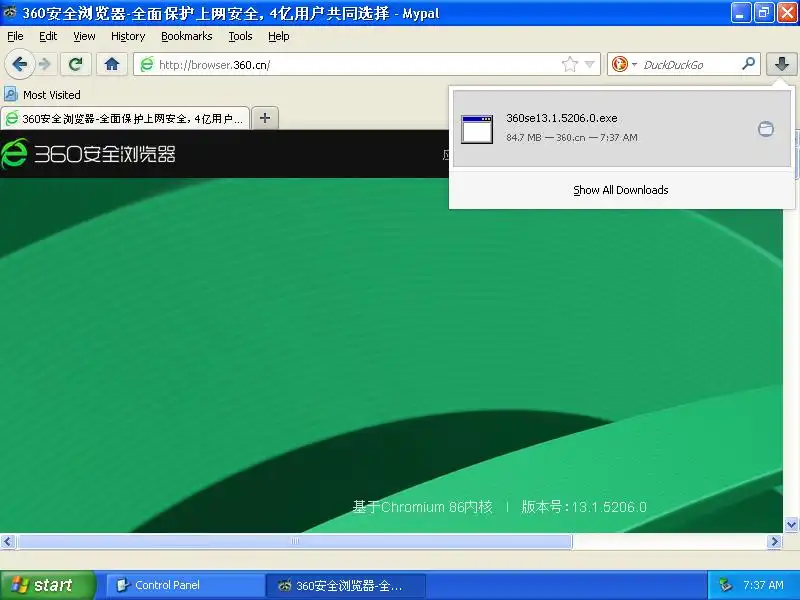The width and height of the screenshot is (800, 600).
Task: Open the DuckDuckGo search engine selector
Action: [623, 64]
